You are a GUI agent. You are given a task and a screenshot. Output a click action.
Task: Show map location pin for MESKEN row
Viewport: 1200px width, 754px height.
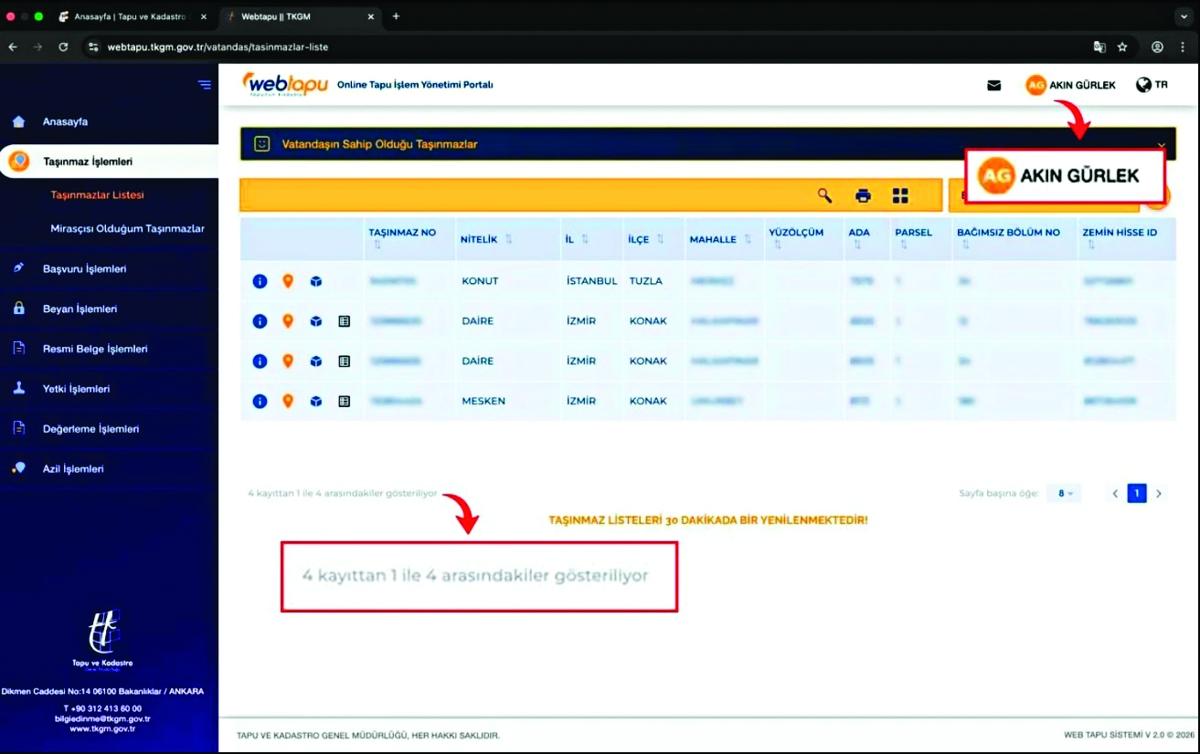(288, 401)
